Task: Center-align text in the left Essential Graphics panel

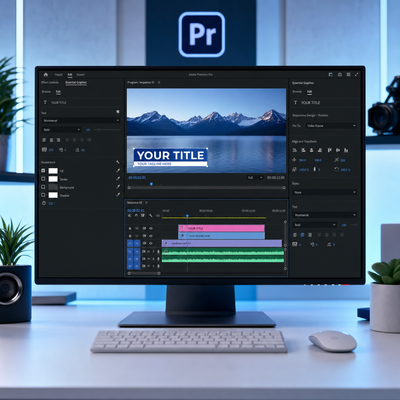Action: pyautogui.click(x=51, y=140)
